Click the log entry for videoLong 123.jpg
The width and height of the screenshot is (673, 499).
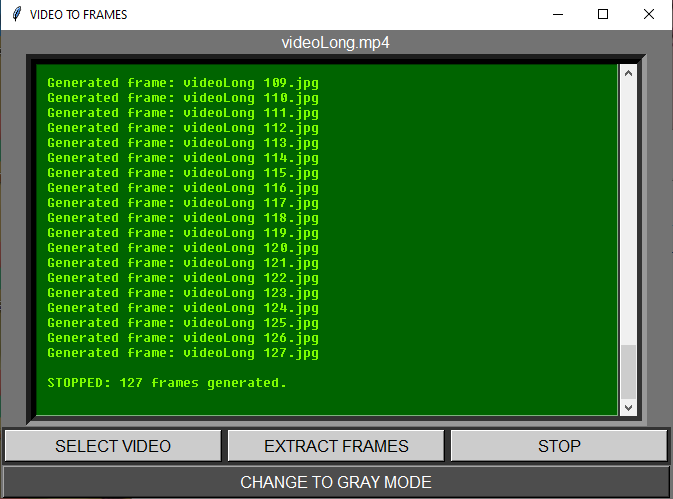coord(183,293)
